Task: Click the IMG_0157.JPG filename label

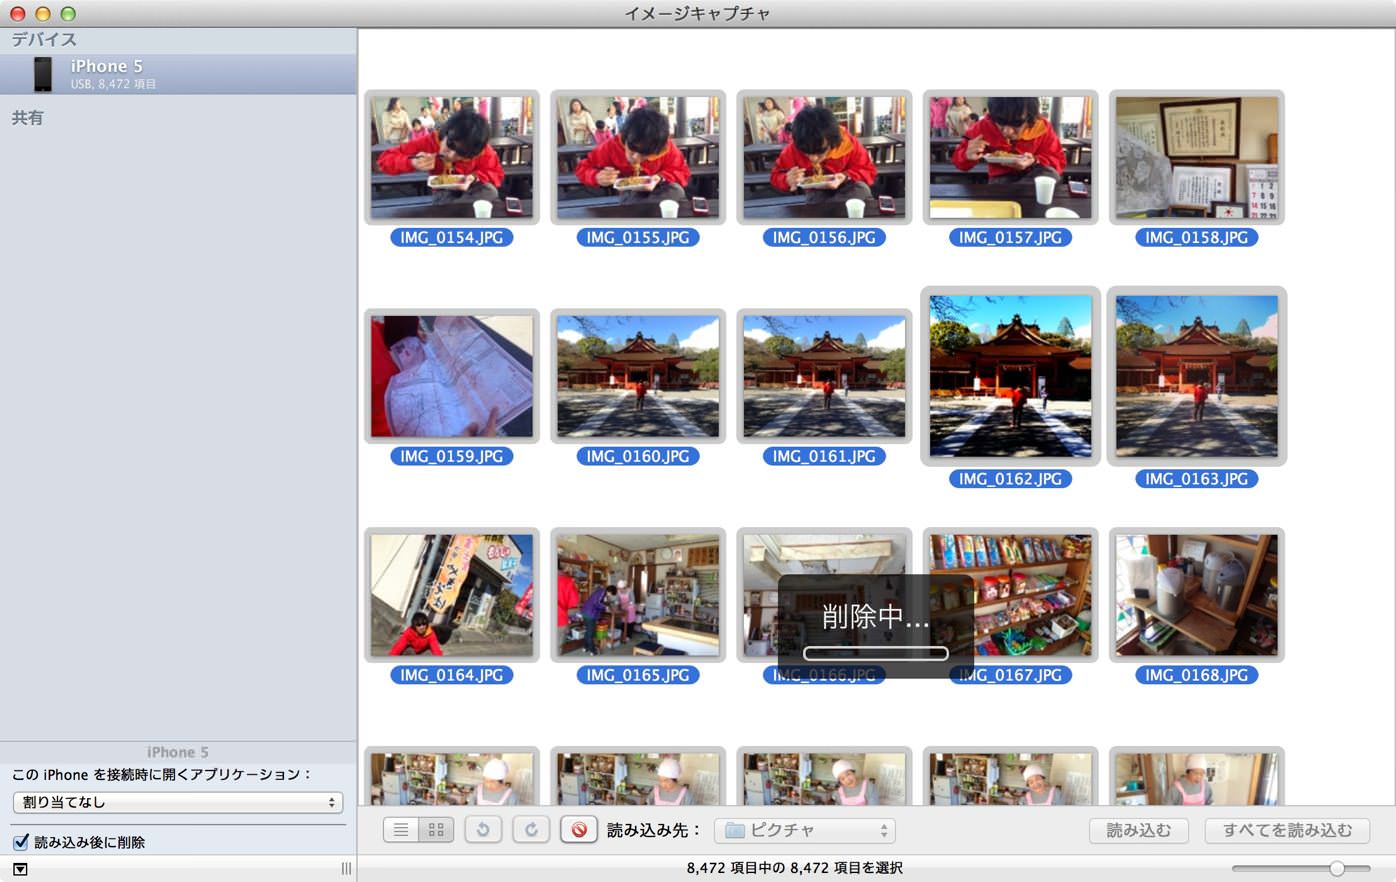Action: tap(1010, 238)
